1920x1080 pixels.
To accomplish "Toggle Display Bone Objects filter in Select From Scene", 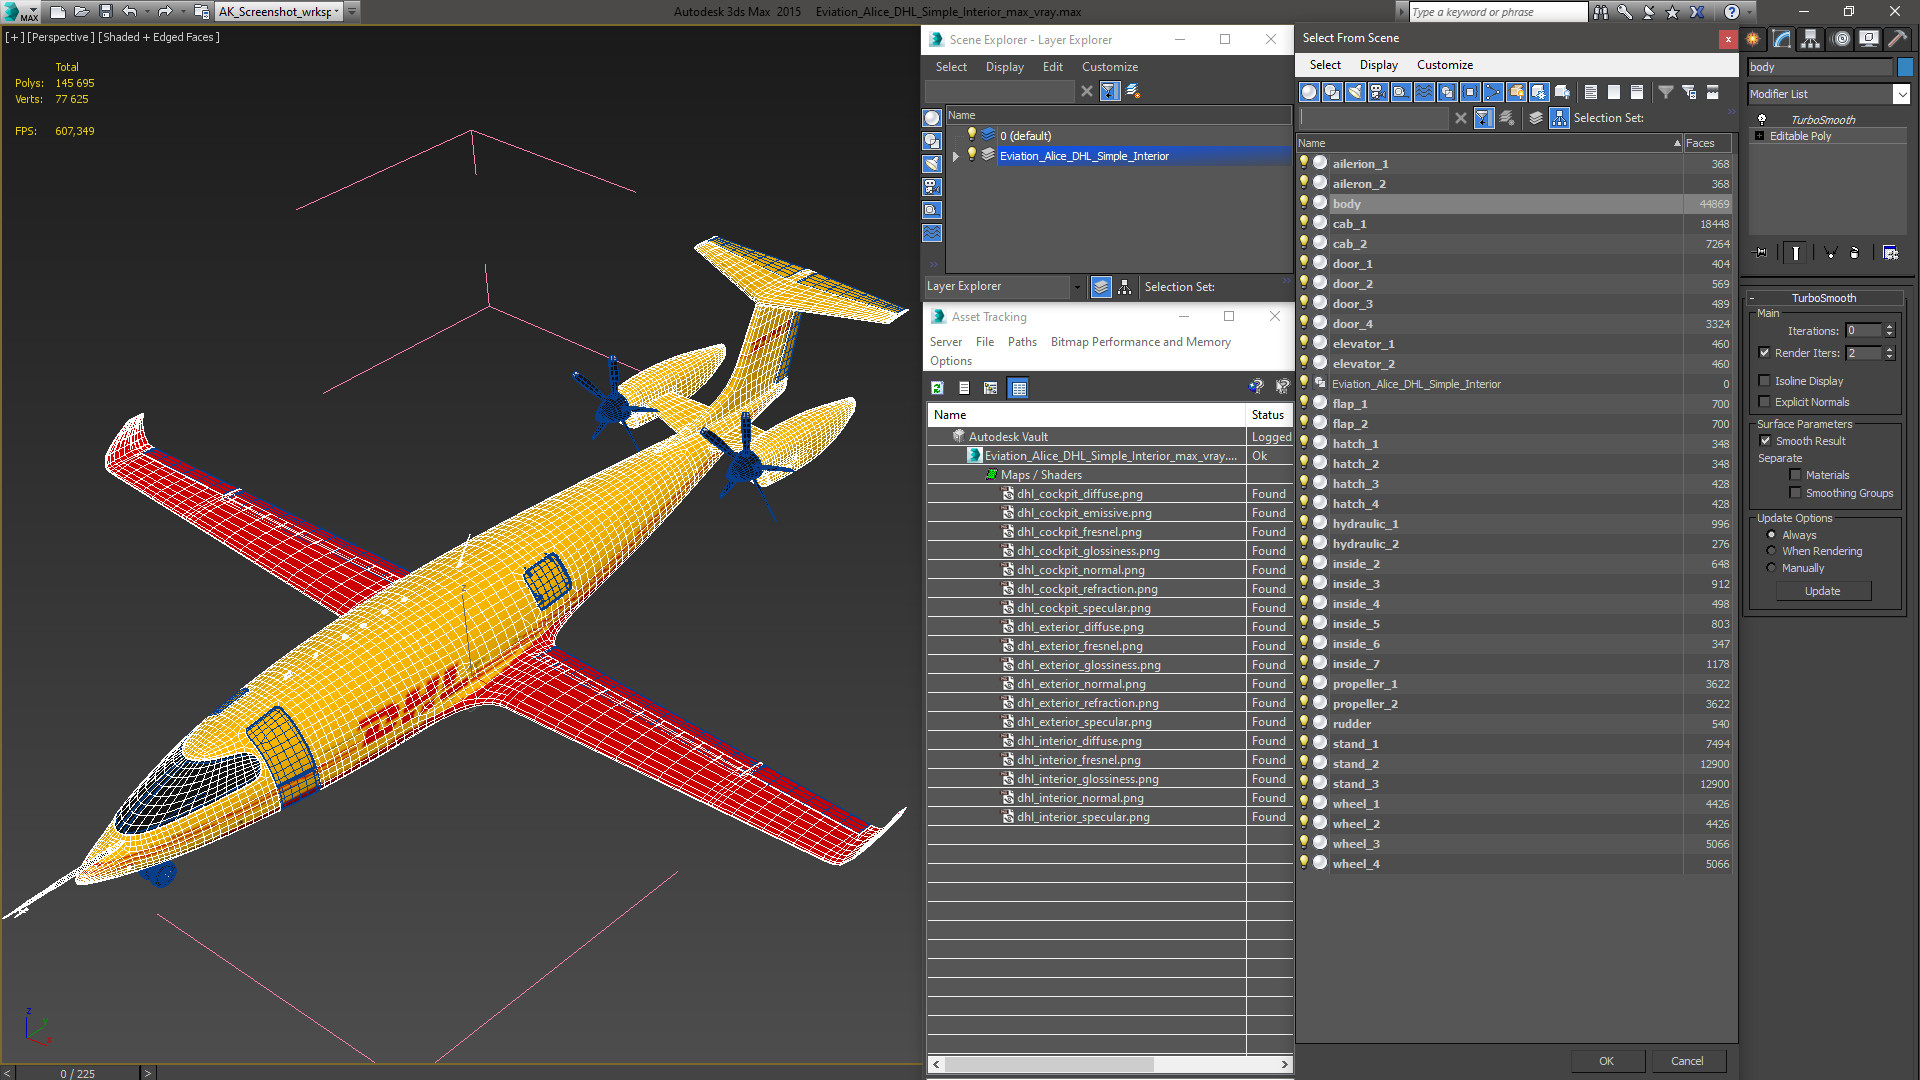I will (x=1493, y=92).
